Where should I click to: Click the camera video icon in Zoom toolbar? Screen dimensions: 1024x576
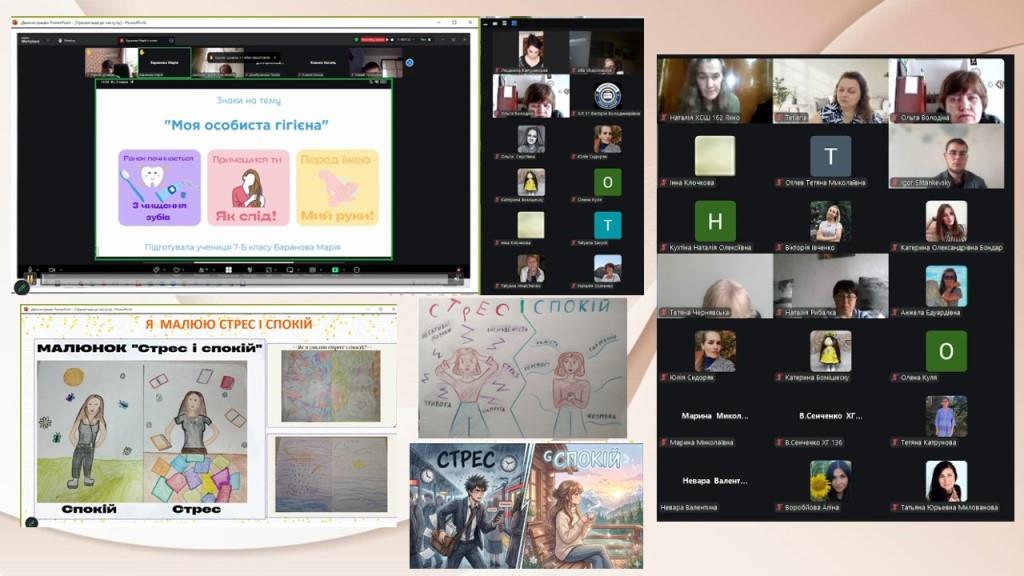[x=52, y=269]
